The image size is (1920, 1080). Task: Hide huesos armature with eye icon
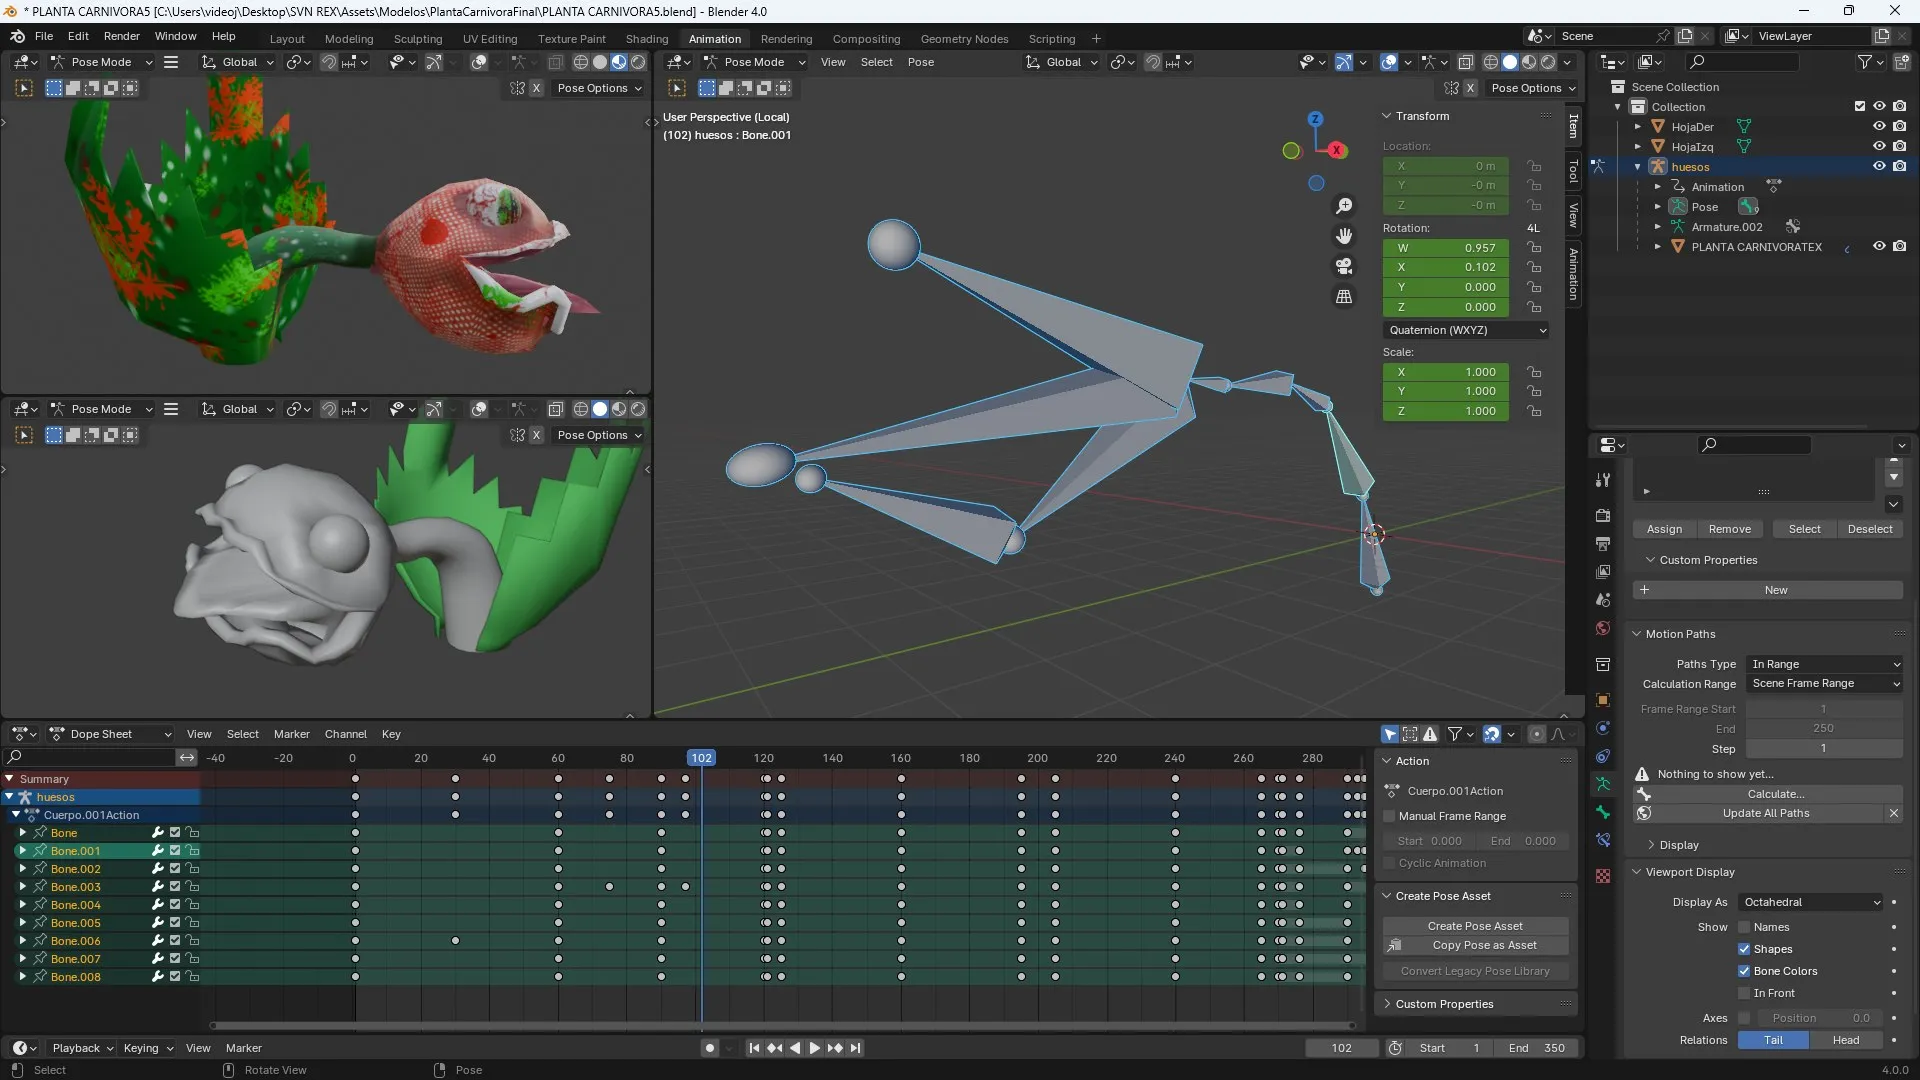[x=1879, y=167]
